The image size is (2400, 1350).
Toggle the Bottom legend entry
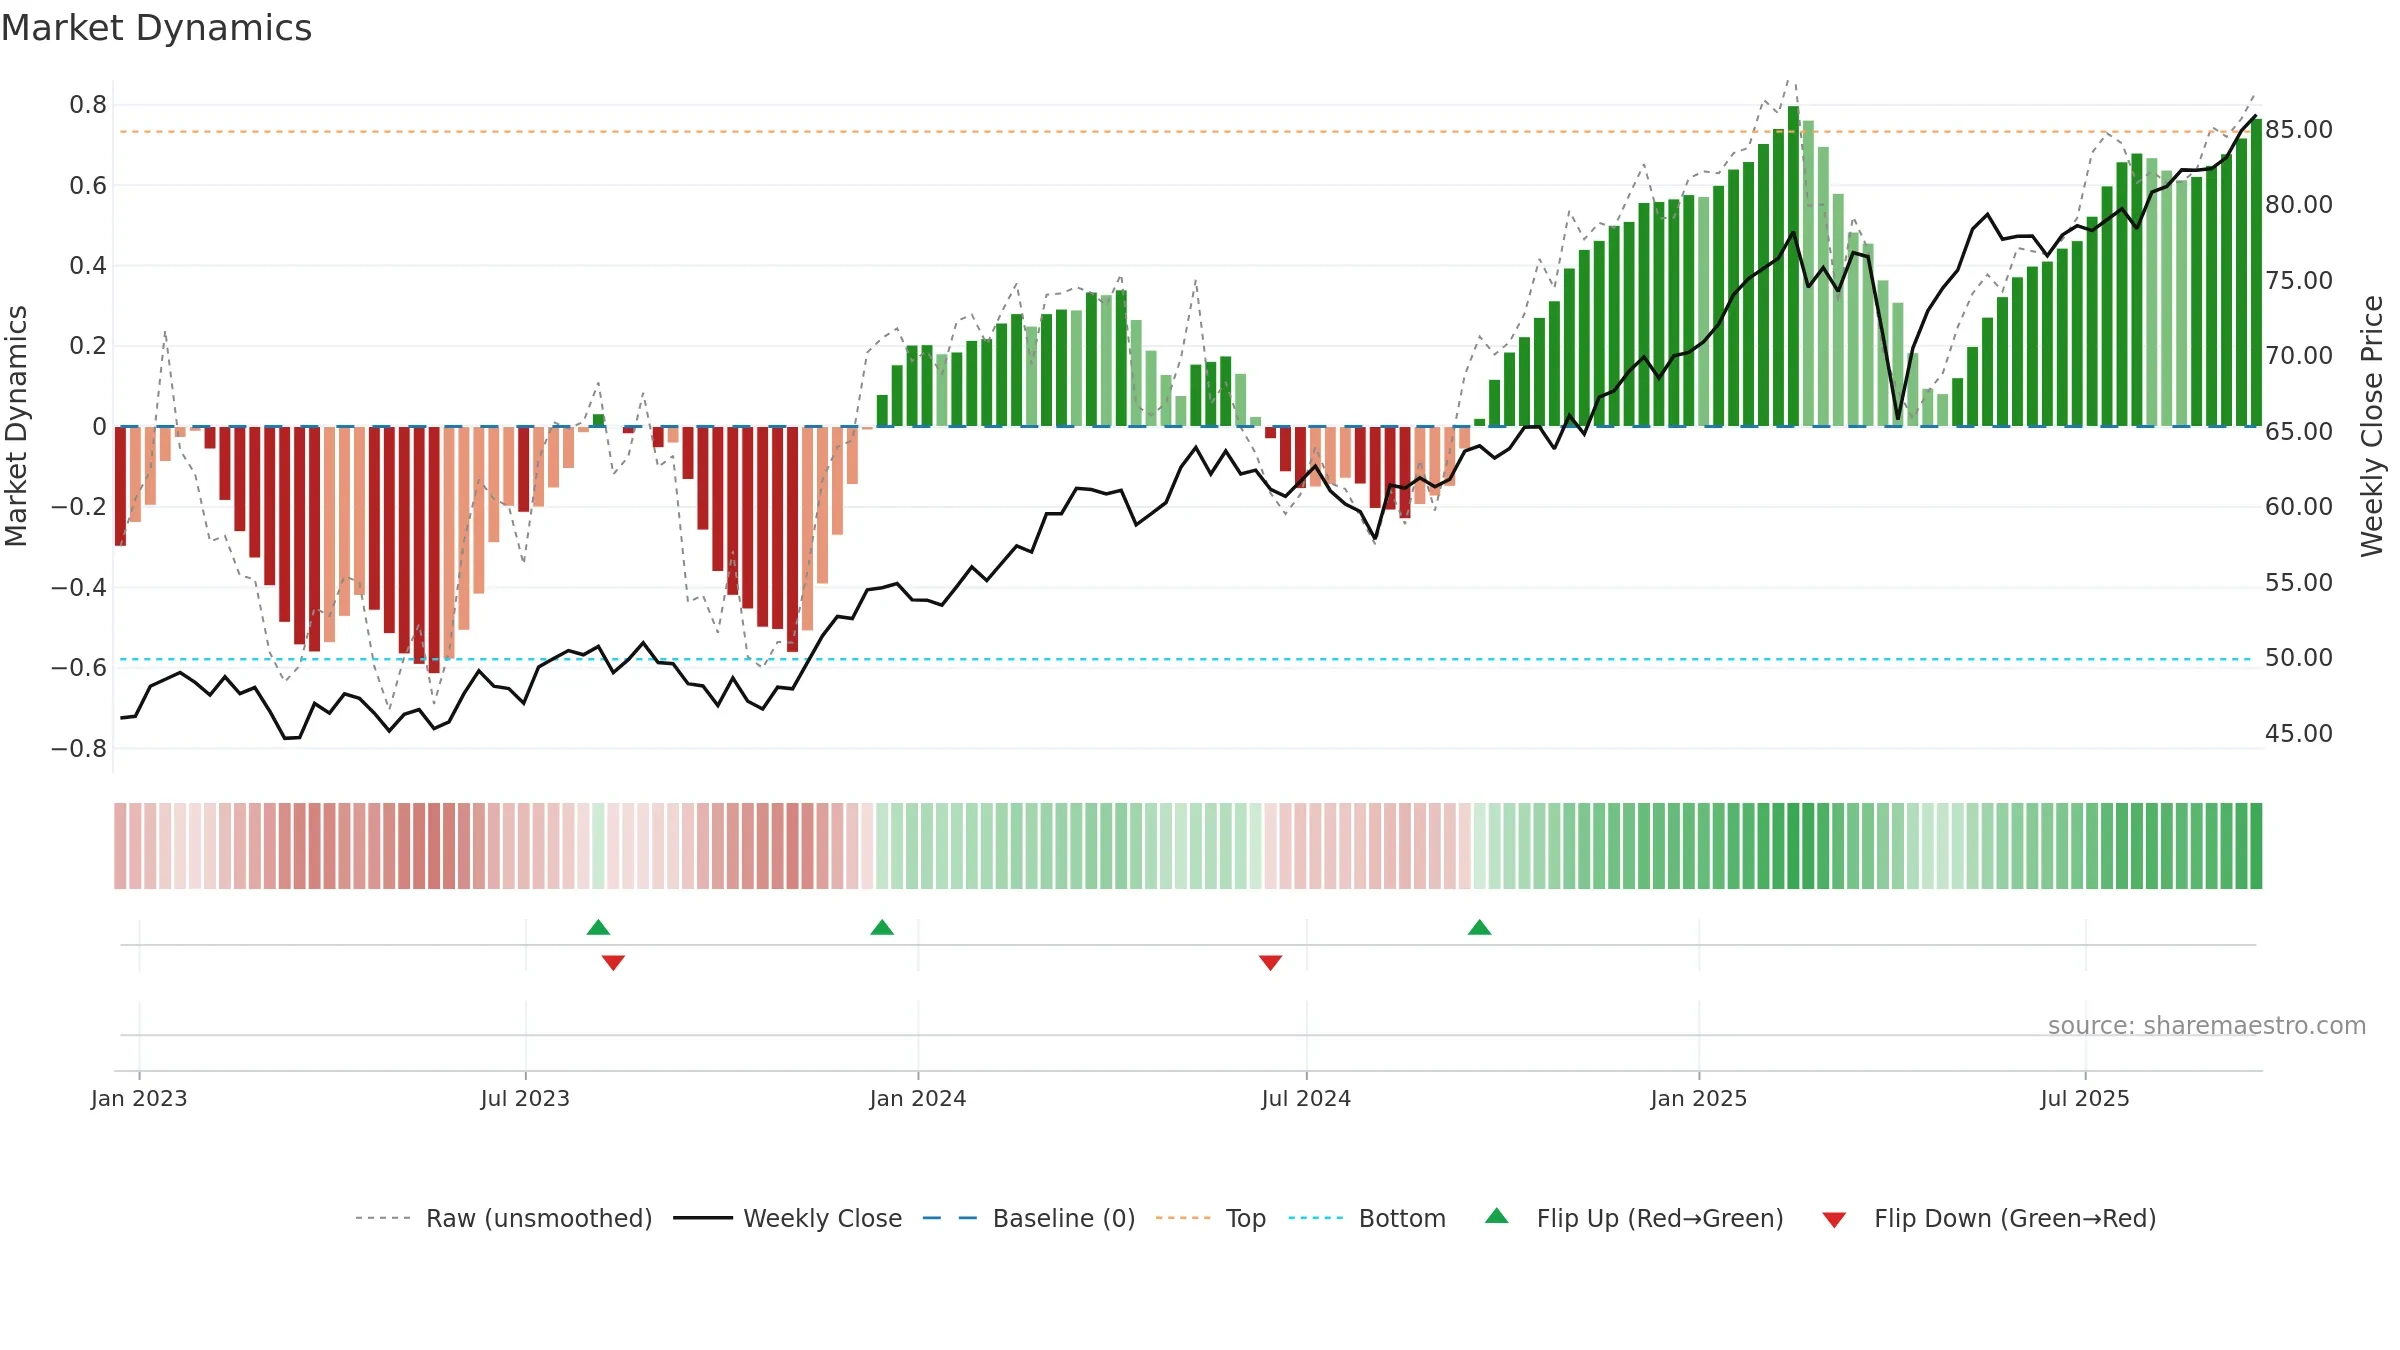(x=1402, y=1218)
